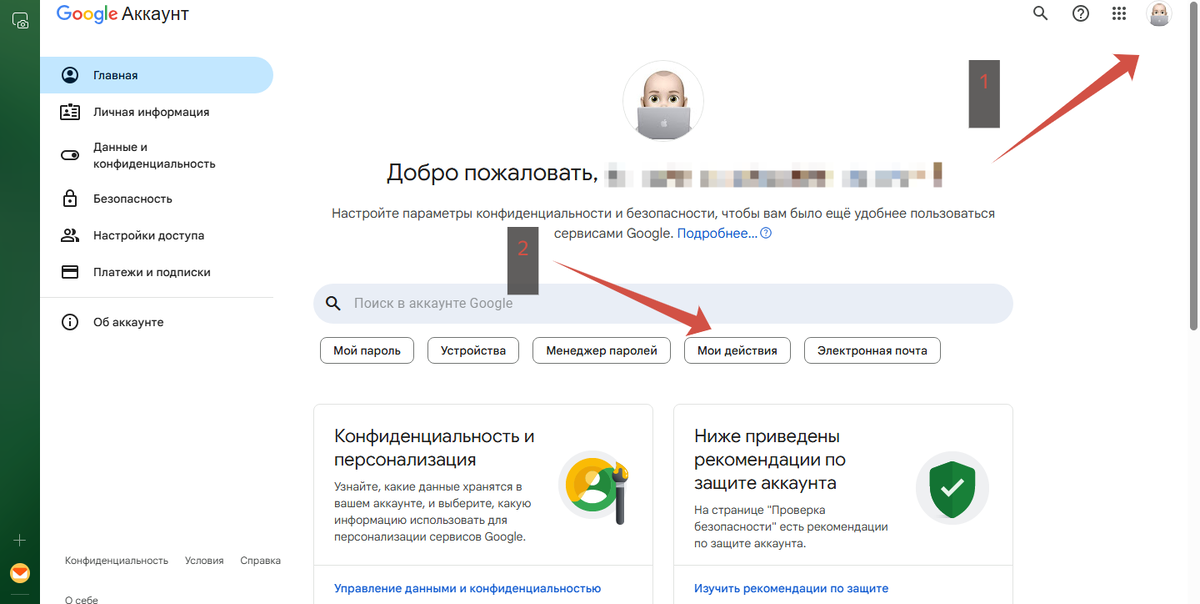The height and width of the screenshot is (604, 1200).
Task: Click the Безопасность lock icon
Action: click(x=70, y=198)
